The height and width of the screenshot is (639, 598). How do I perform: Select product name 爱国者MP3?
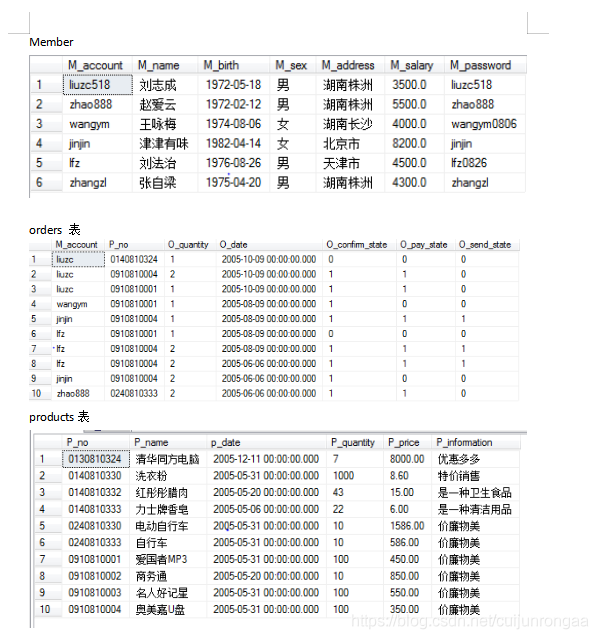pos(161,559)
